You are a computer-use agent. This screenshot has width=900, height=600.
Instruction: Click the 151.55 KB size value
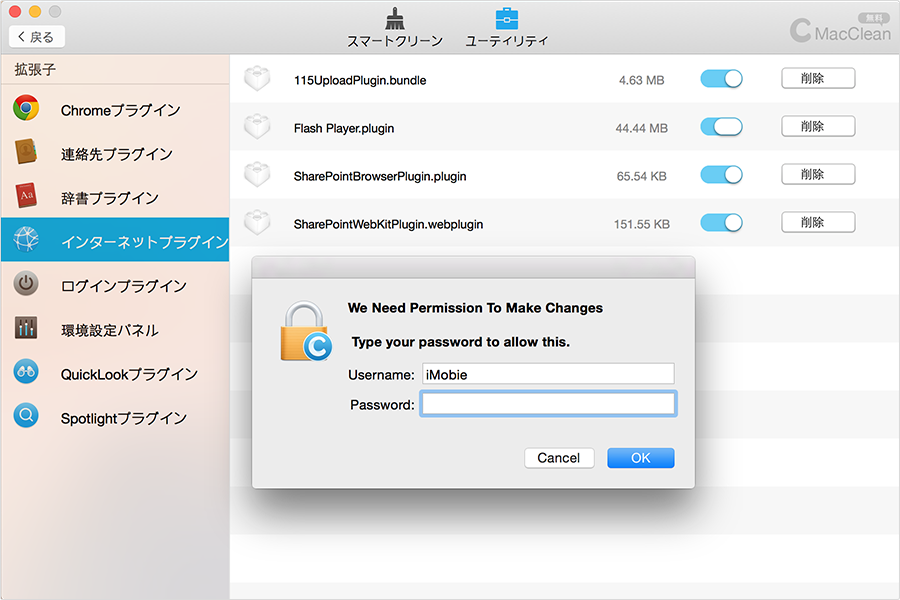click(641, 224)
